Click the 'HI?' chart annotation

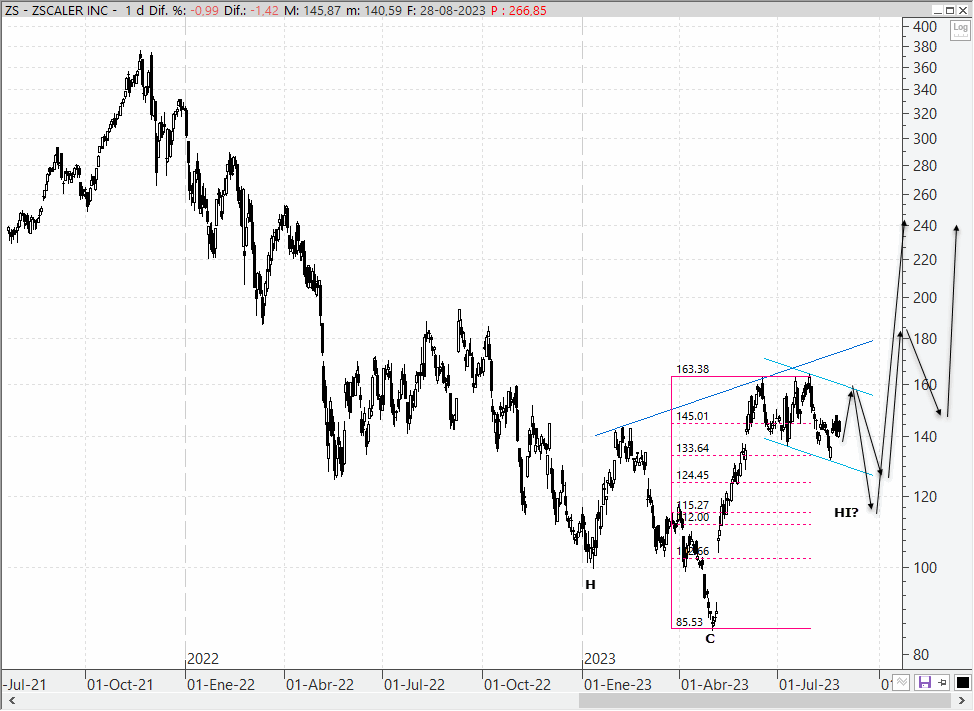click(846, 512)
